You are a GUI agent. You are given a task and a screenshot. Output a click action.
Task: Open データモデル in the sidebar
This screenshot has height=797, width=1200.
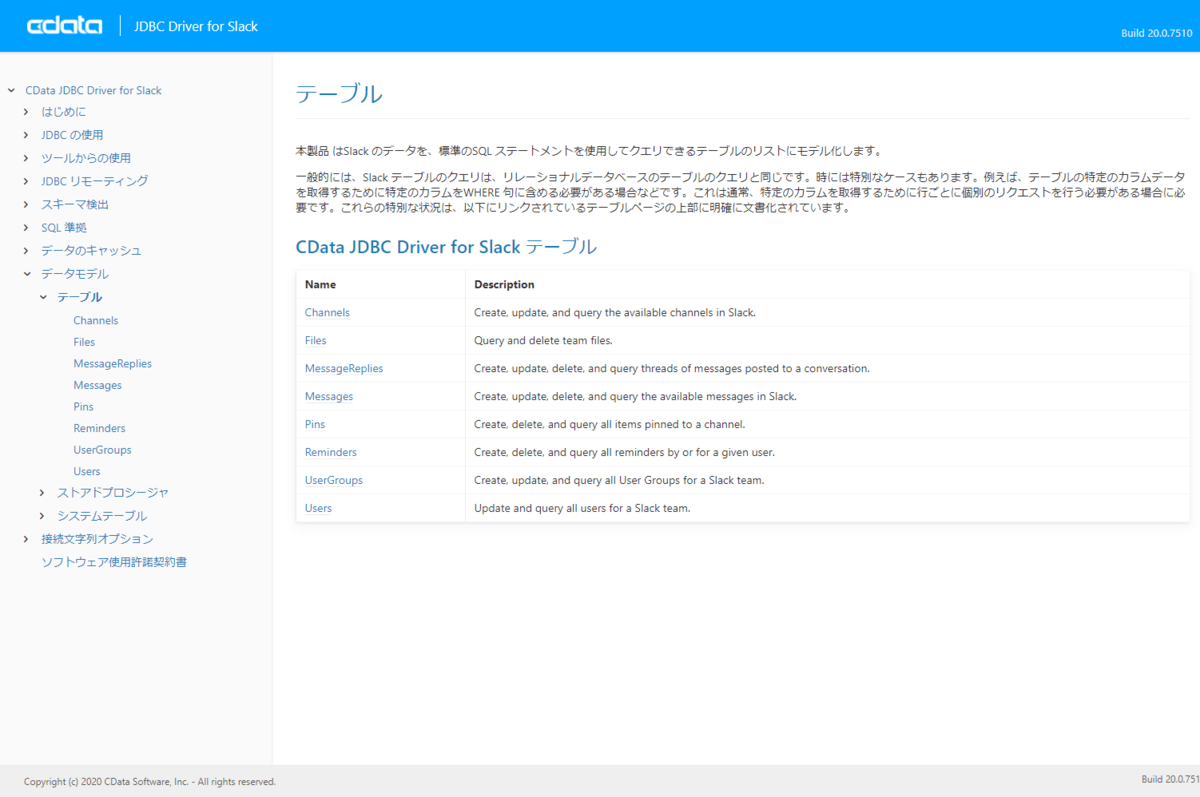coord(75,273)
